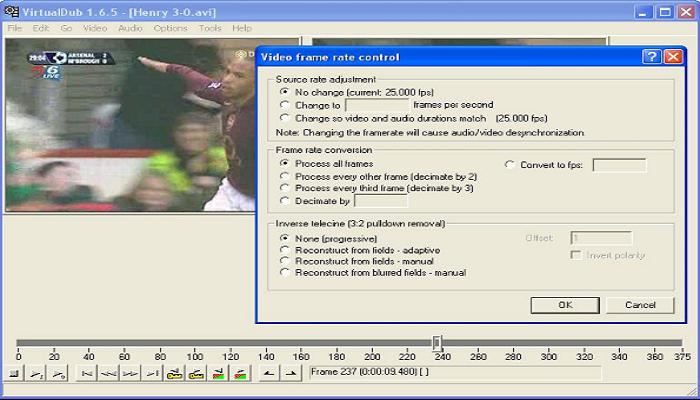
Task: Open the Audio menu
Action: click(x=130, y=28)
